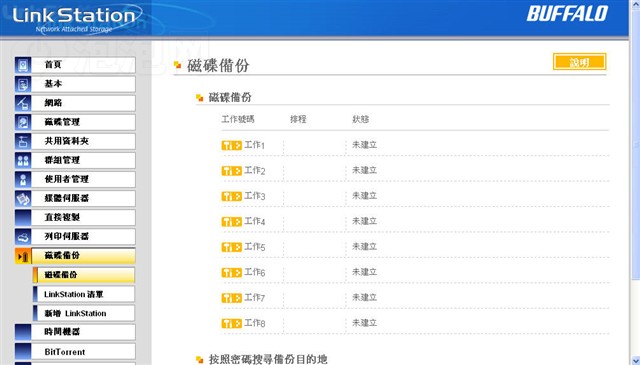Screen dimensions: 640x365
Task: Click the orange 說明 help button
Action: 579,62
